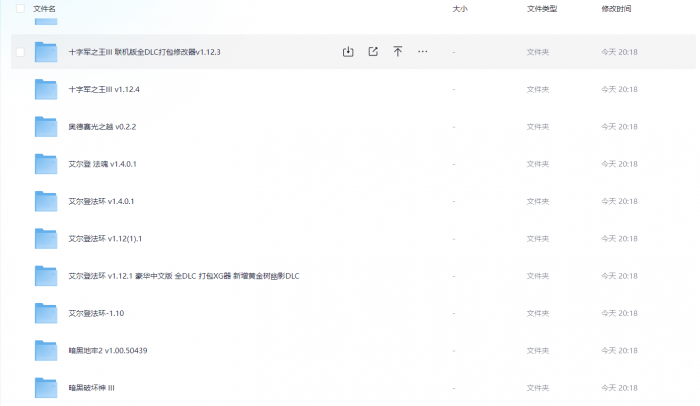Open the 艾尔登法环 v1.12(1).1 folder name
Screen dimensions: 700x406
(105, 239)
